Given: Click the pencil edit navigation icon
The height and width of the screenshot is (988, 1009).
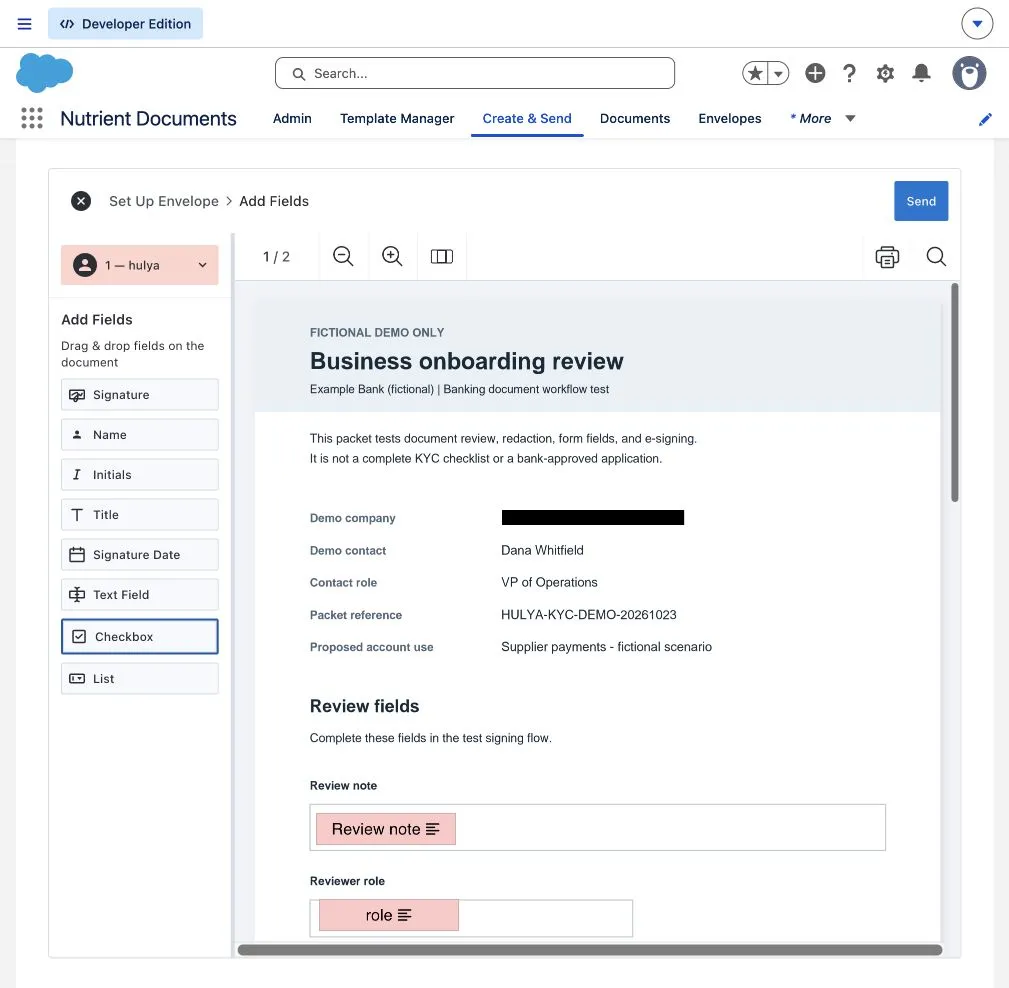Looking at the screenshot, I should (985, 119).
